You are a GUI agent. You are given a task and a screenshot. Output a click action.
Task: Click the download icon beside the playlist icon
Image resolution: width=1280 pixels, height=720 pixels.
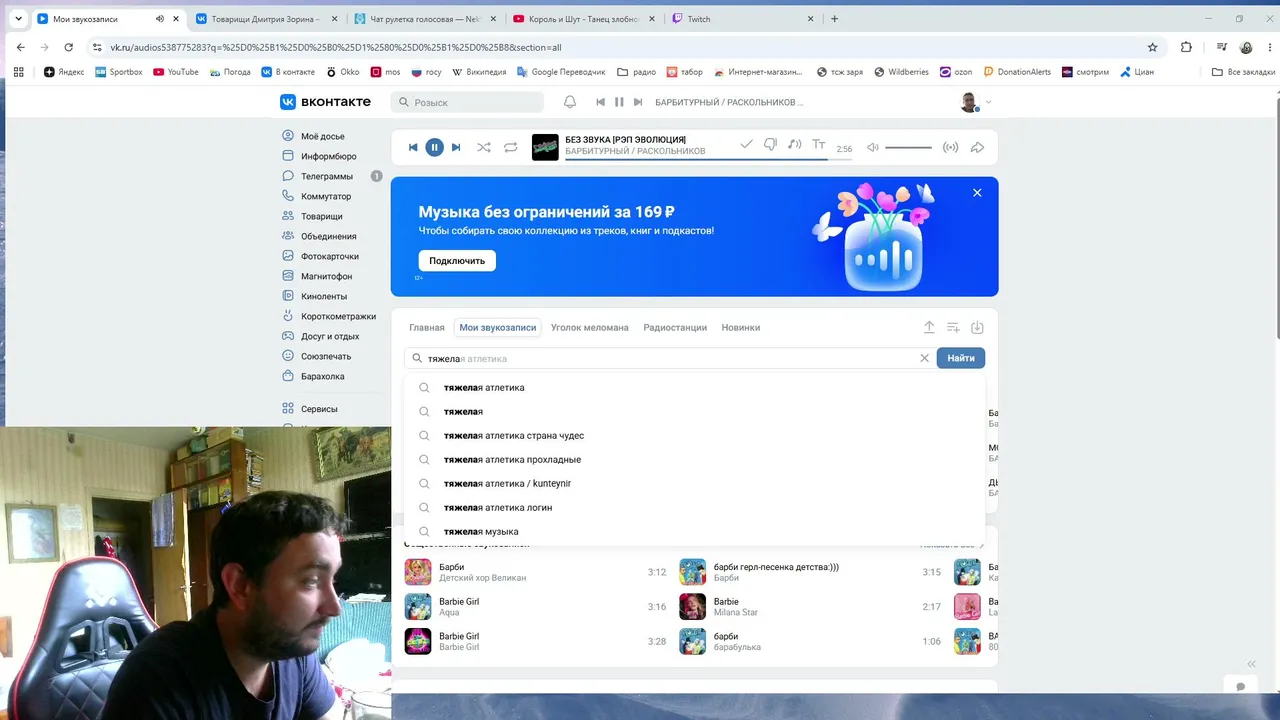point(978,327)
